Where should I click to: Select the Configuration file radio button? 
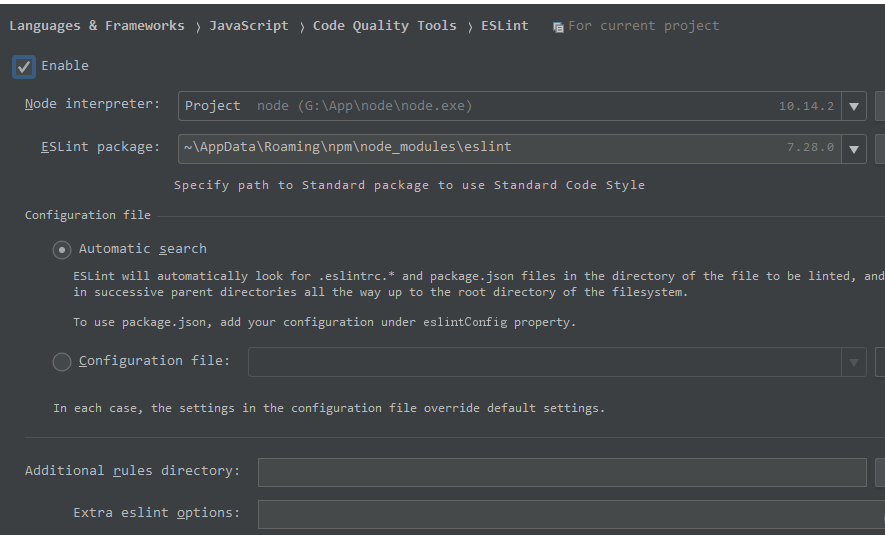62,362
